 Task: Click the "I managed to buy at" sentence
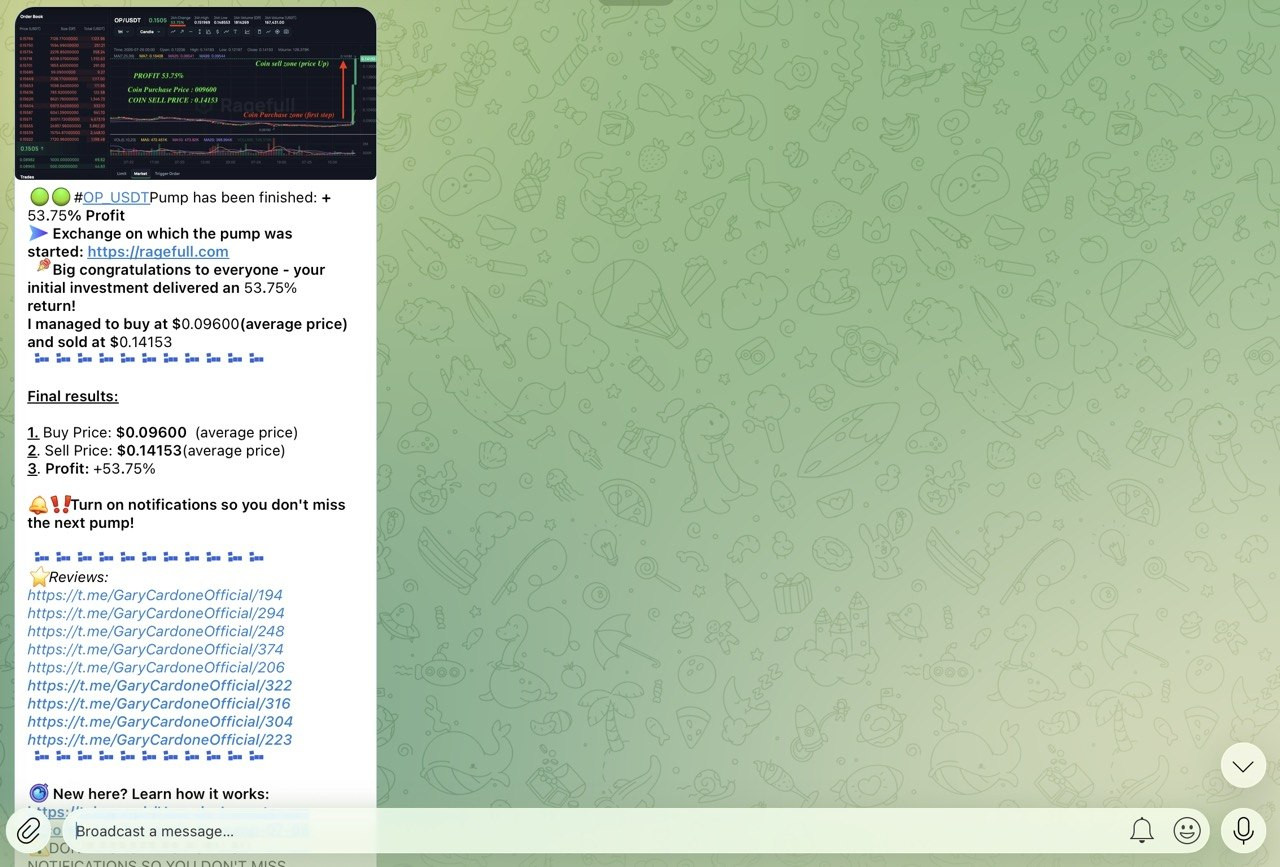188,333
